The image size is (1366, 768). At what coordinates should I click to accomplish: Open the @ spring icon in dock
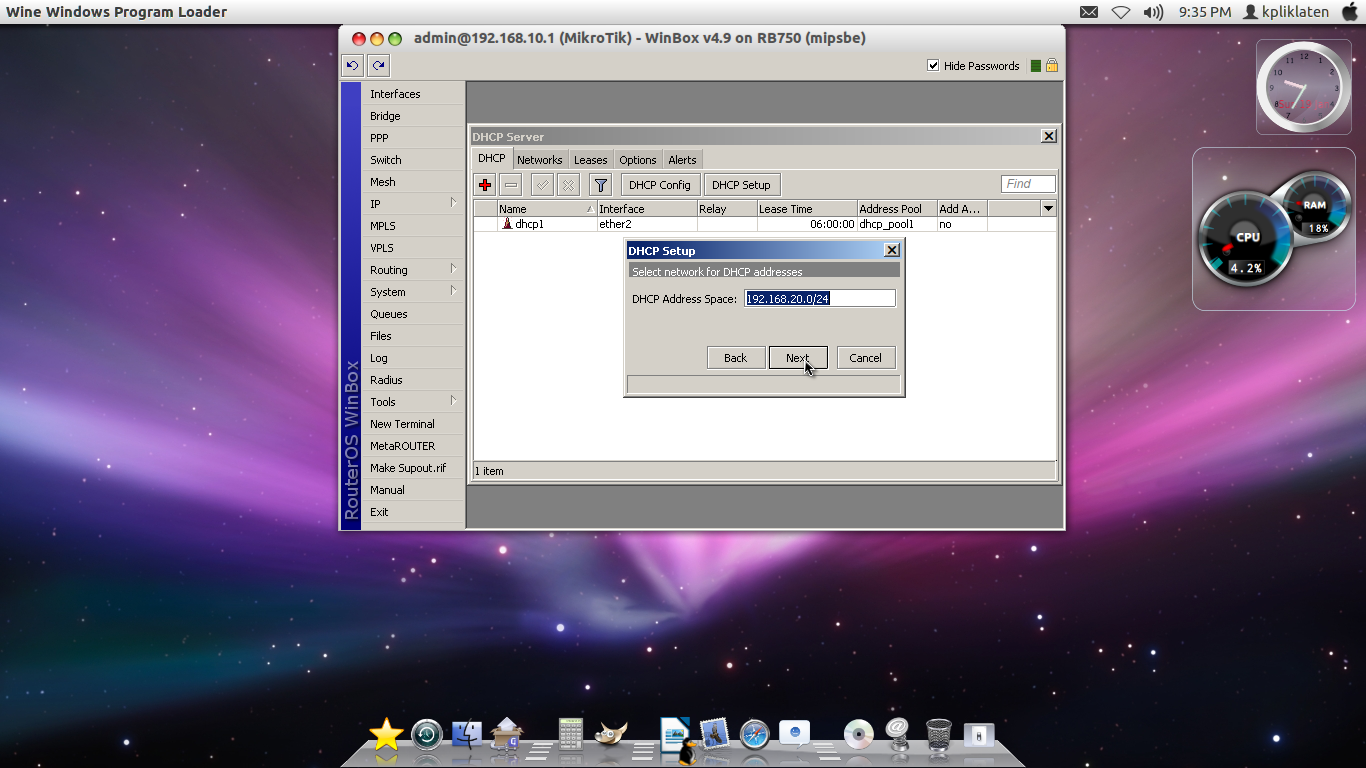pos(897,735)
